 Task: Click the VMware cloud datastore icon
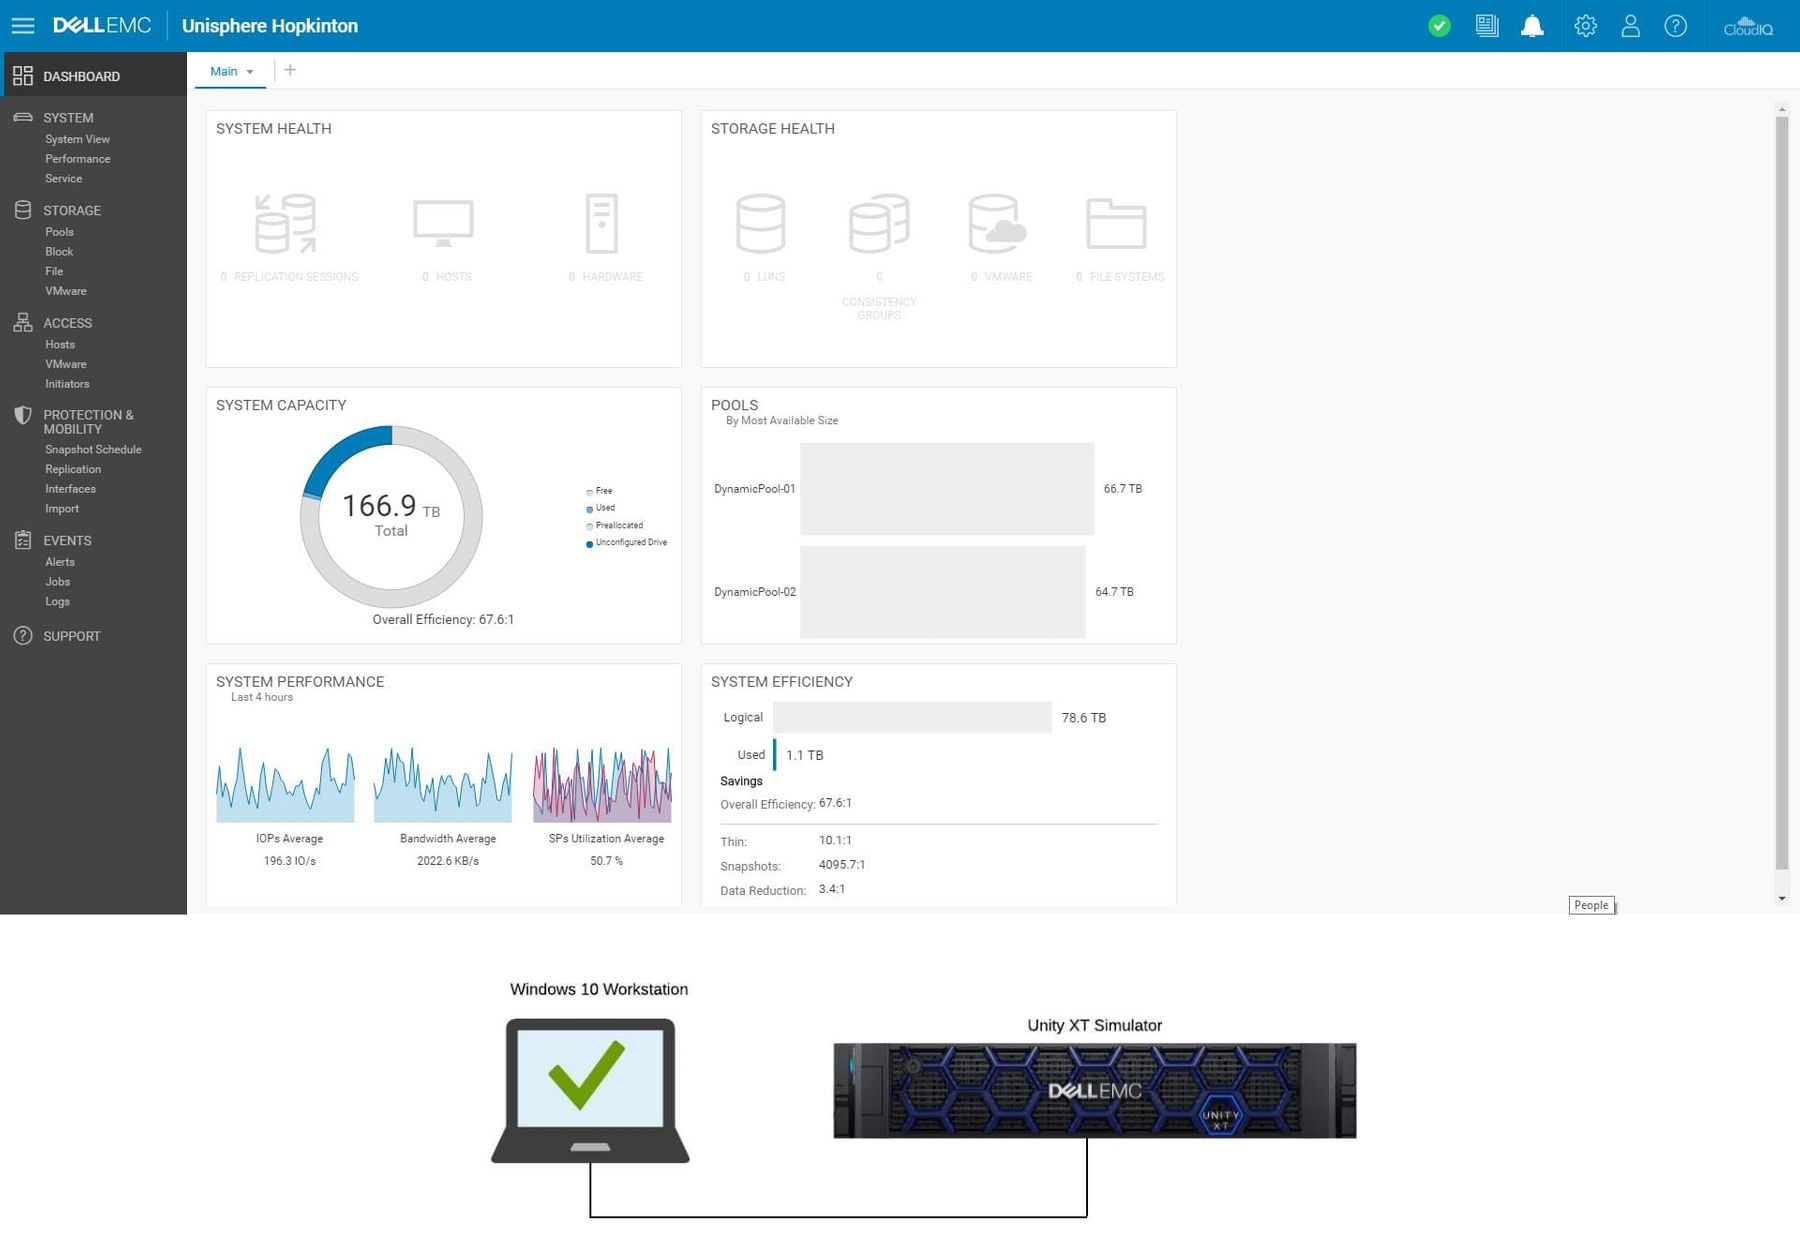pyautogui.click(x=997, y=223)
